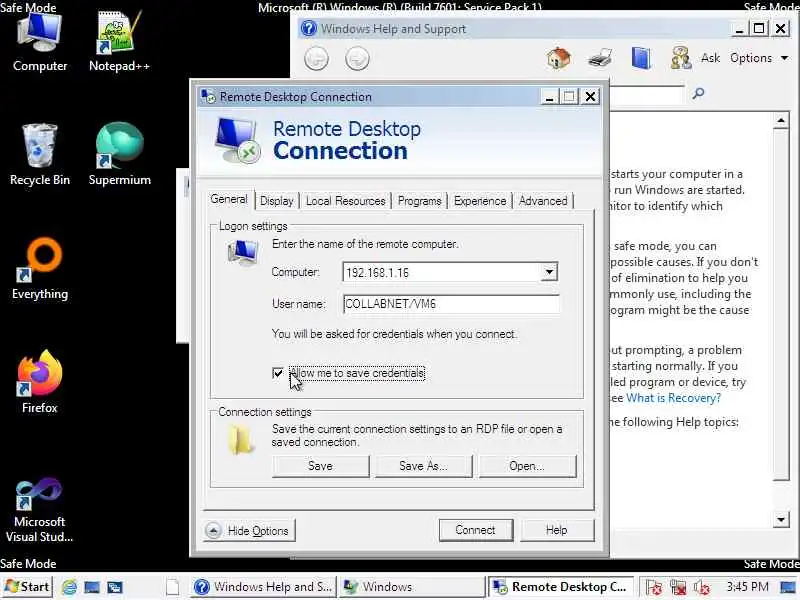Screen dimensions: 800x600
Task: Click the Computer address text field
Action: point(442,272)
